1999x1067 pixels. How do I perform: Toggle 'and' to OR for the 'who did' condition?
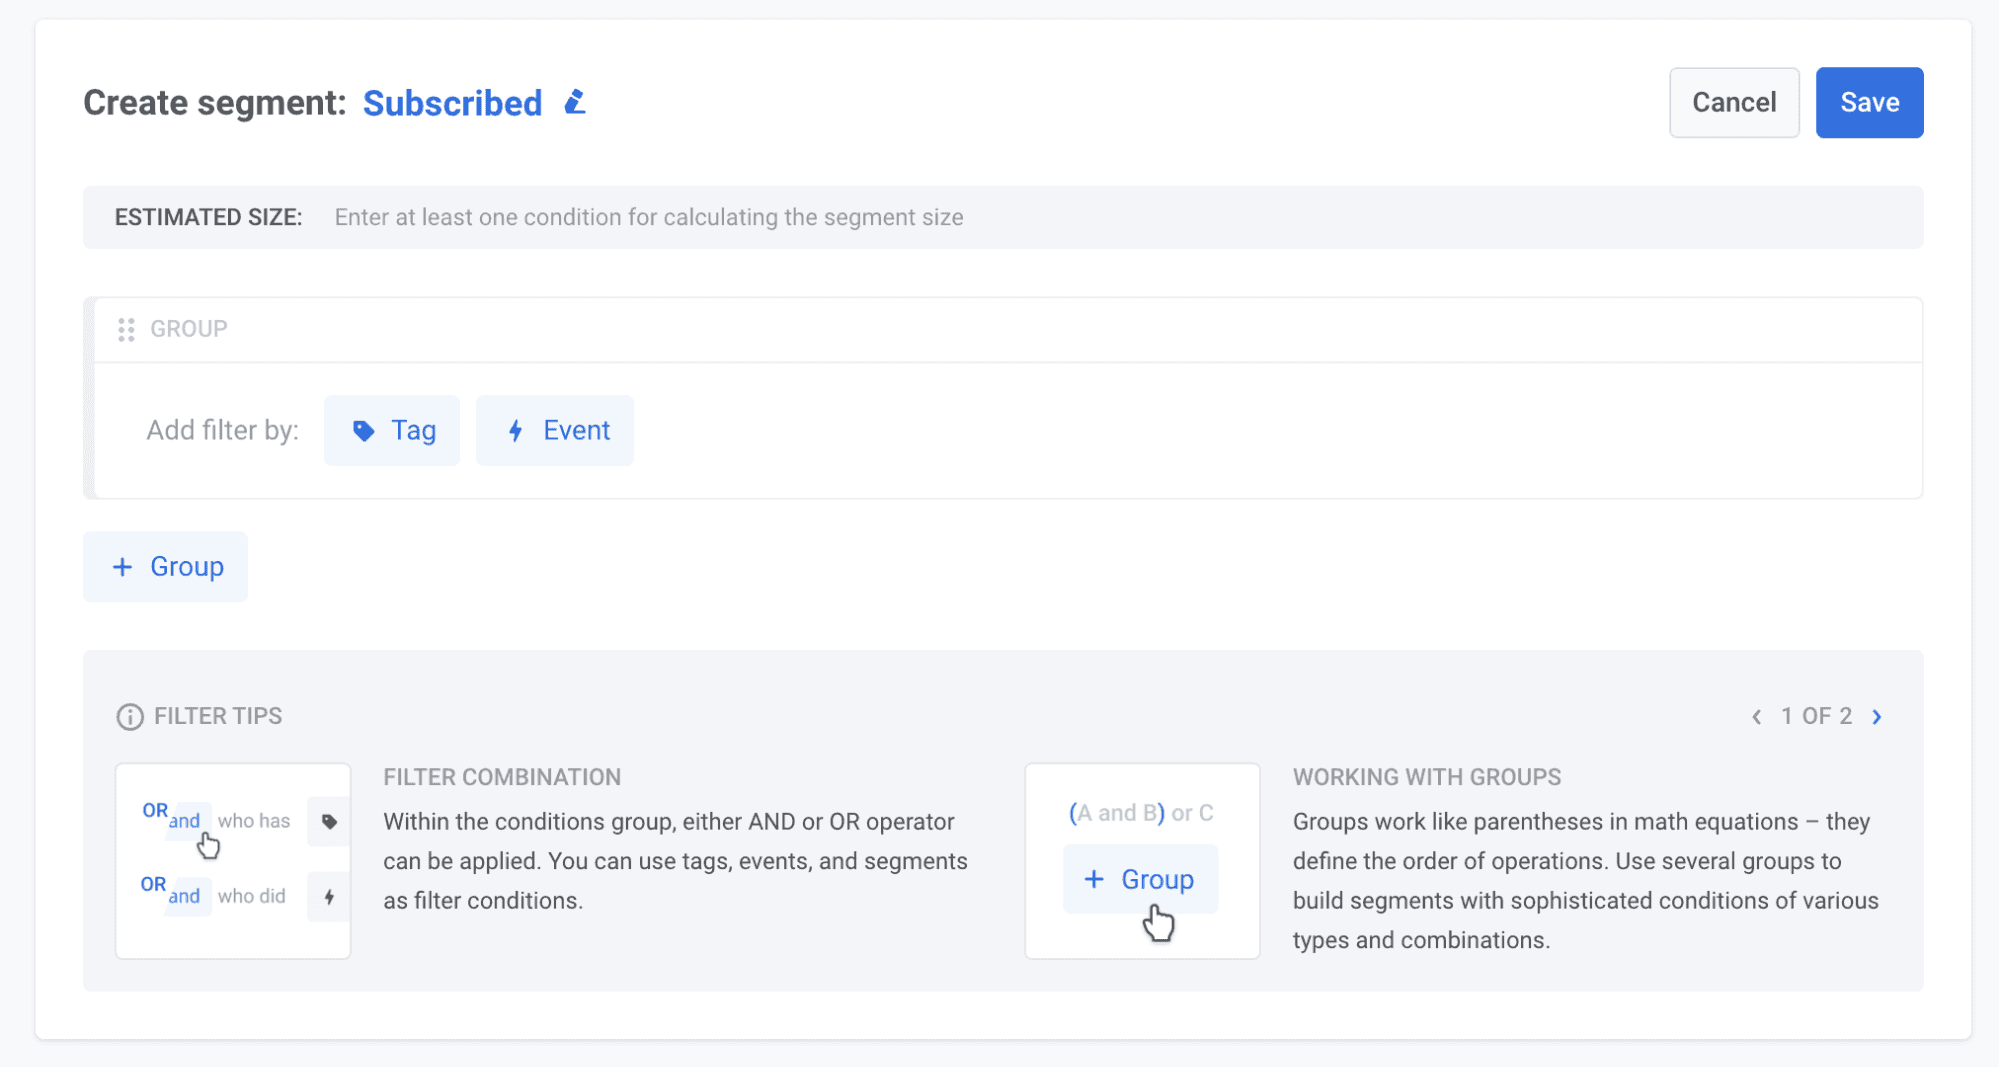(x=185, y=897)
